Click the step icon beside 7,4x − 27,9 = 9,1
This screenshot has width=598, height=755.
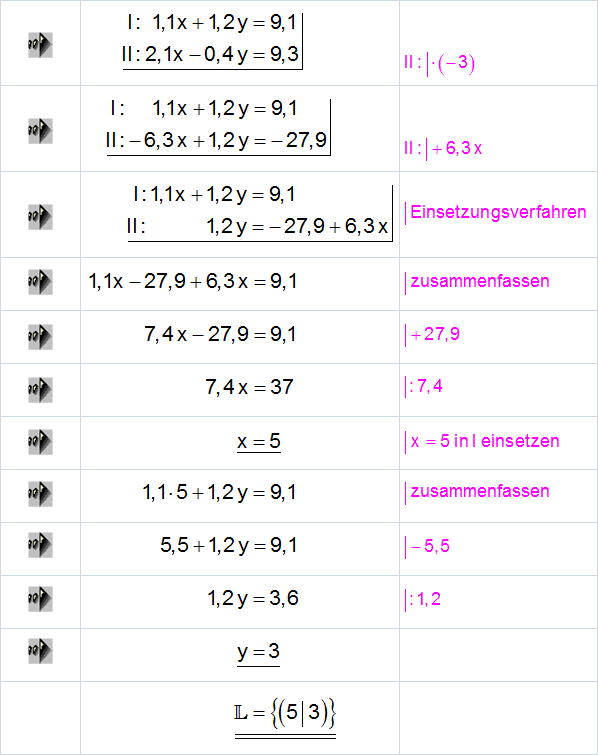click(40, 337)
